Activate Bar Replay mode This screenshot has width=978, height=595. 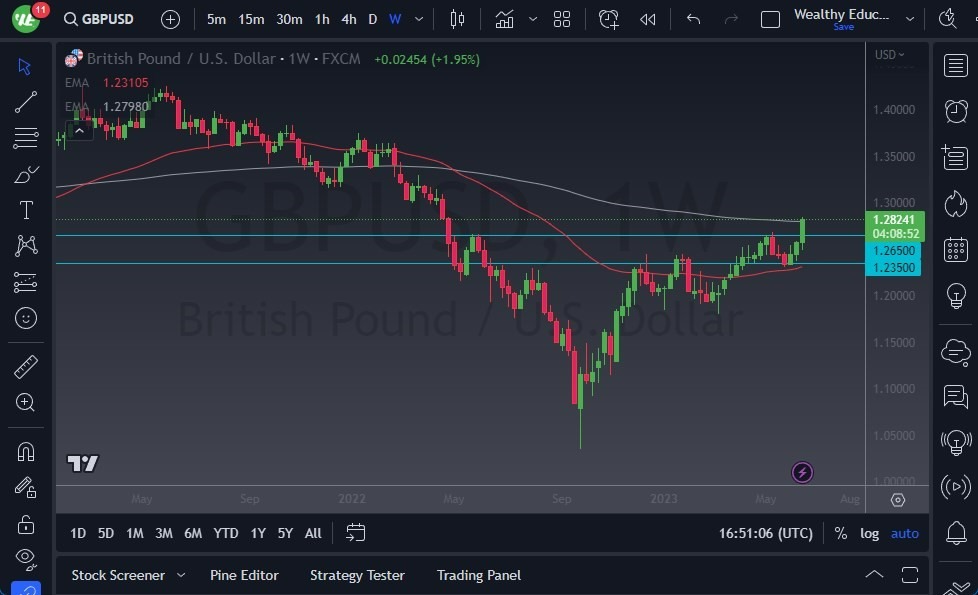[x=646, y=18]
